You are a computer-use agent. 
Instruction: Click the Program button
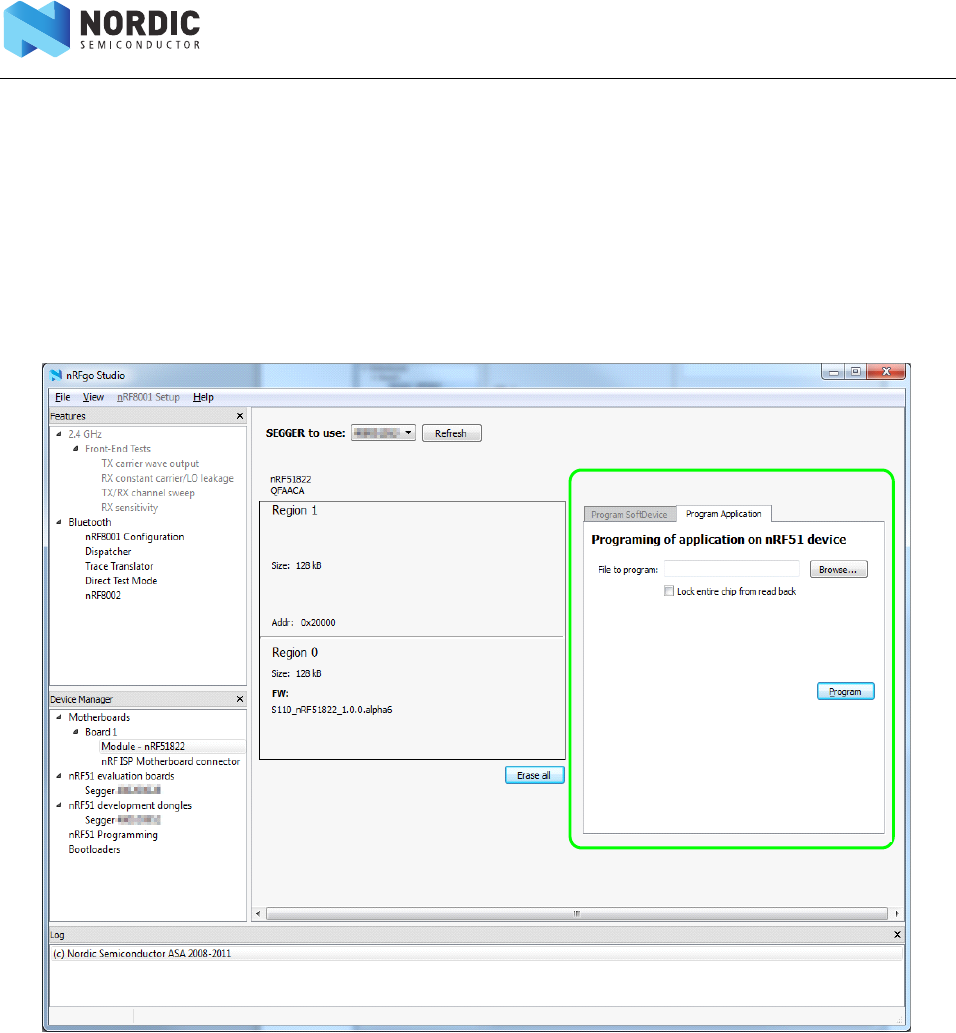pos(845,692)
